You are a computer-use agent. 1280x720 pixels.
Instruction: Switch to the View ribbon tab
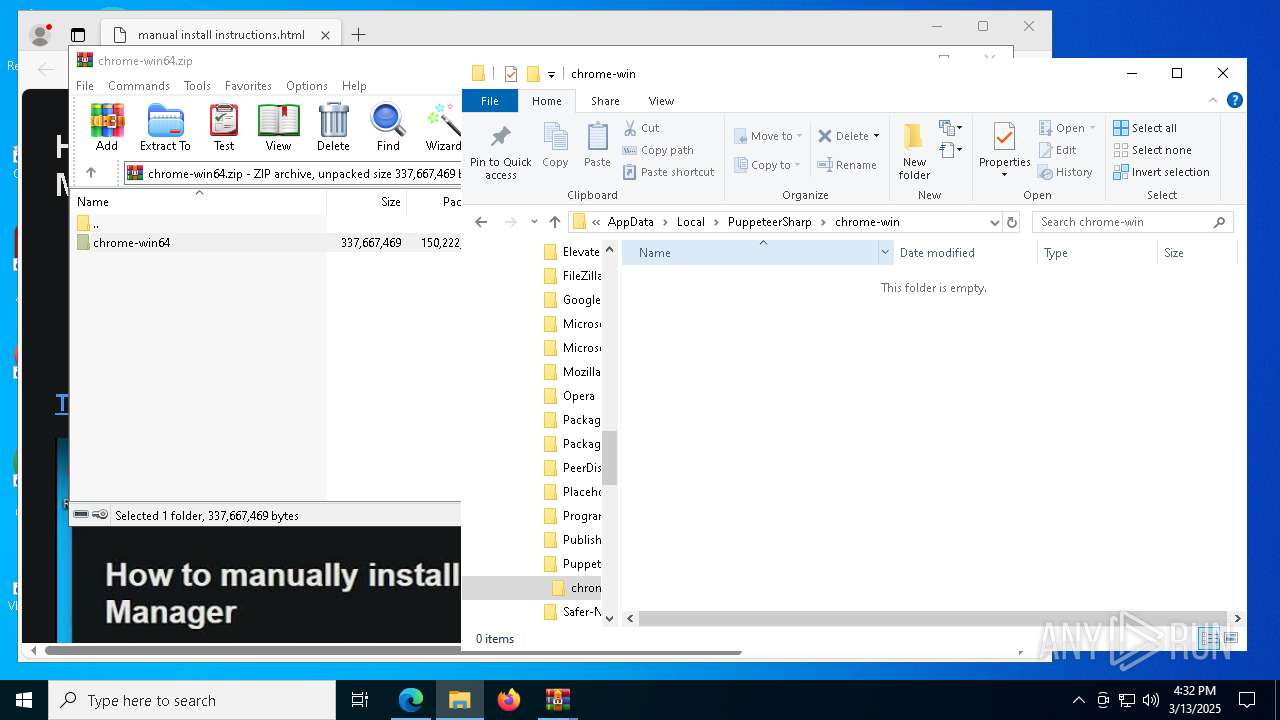point(661,101)
